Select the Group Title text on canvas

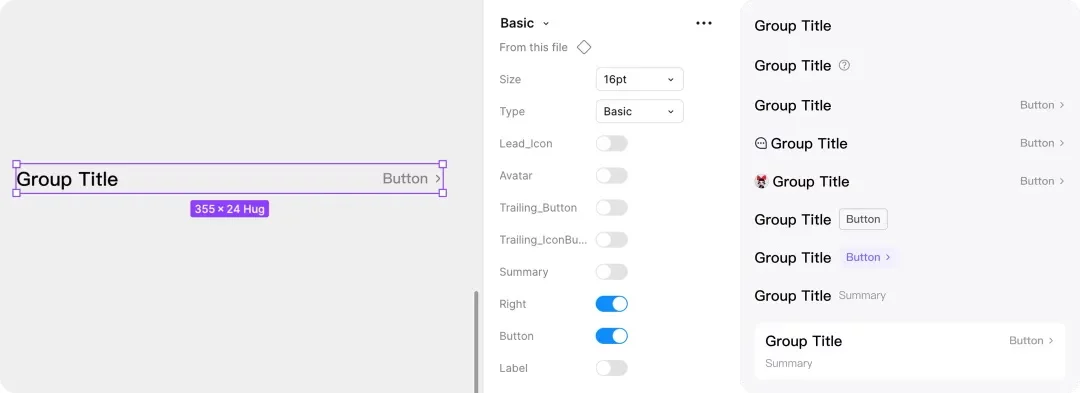point(67,180)
